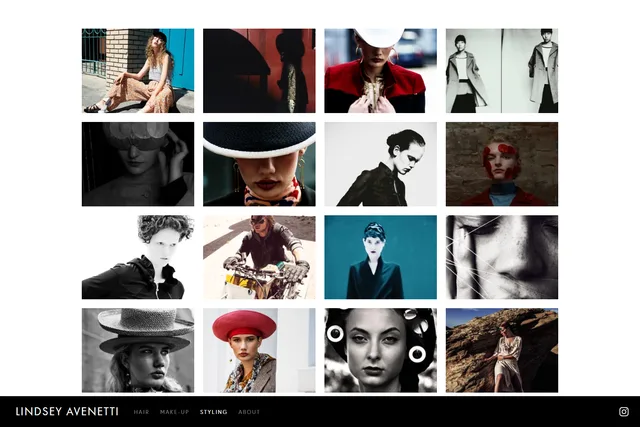This screenshot has width=640, height=427.
Task: Open grayscale photo with stacked straw hats
Action: 138,350
